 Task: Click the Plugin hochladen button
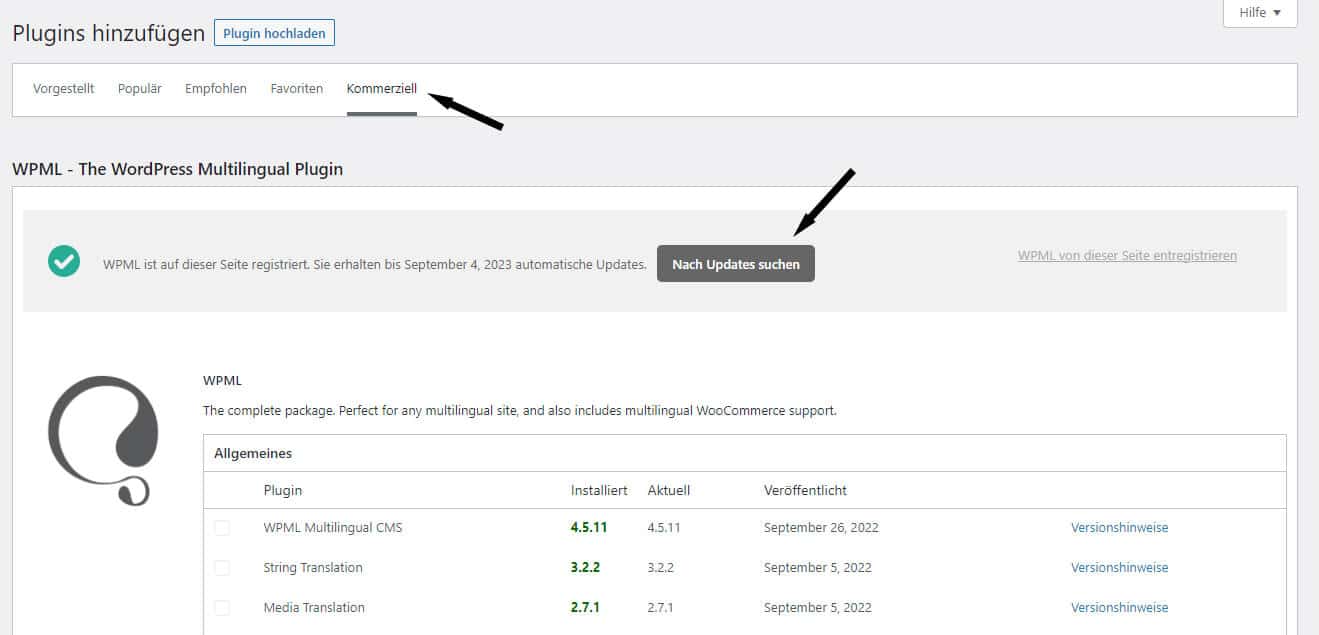[x=274, y=33]
